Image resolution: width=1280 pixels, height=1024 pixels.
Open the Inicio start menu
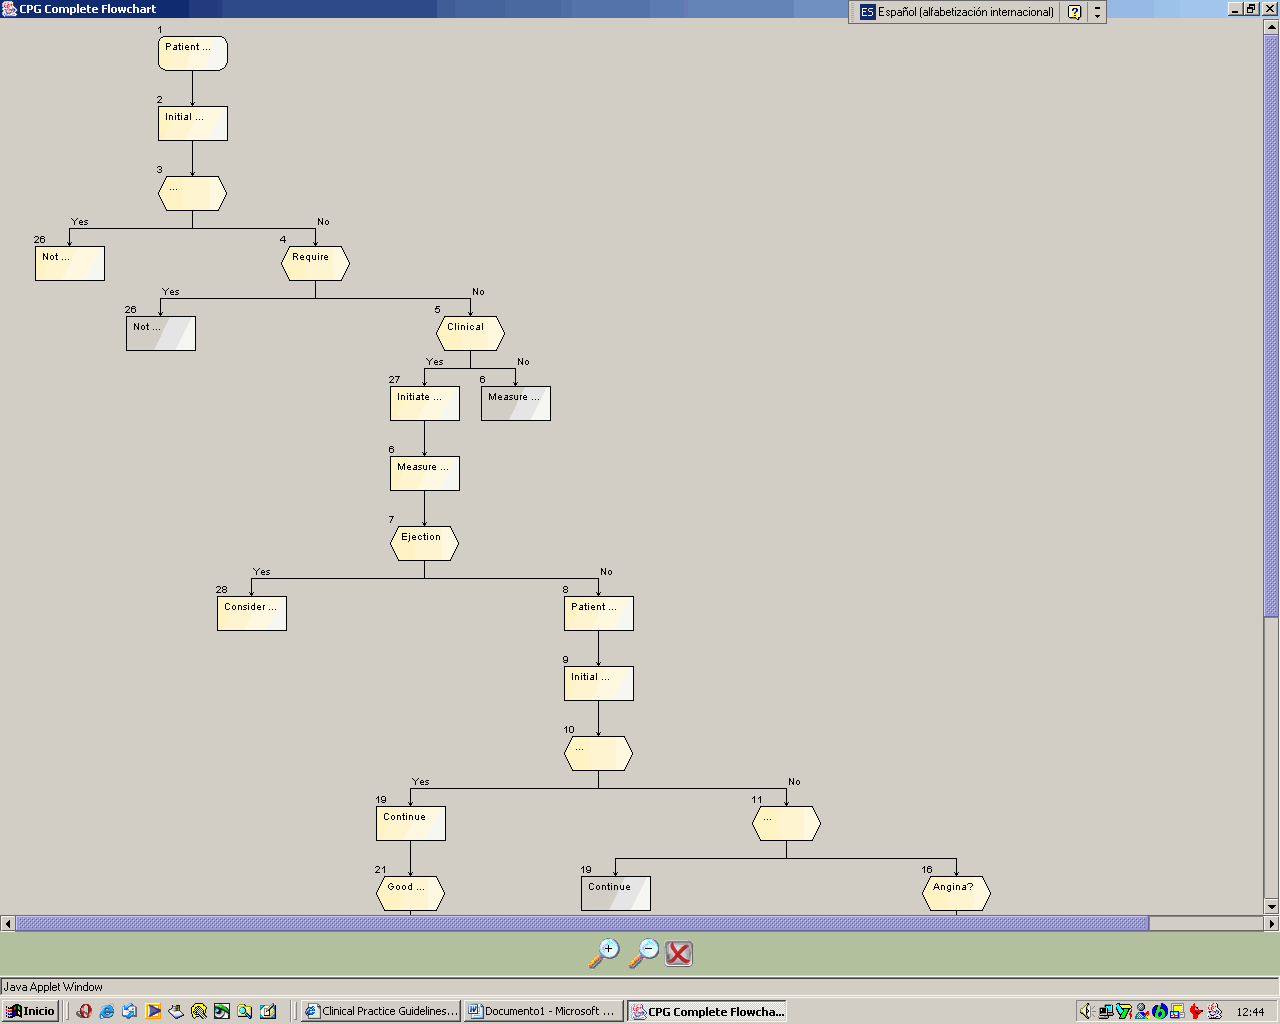(30, 1011)
